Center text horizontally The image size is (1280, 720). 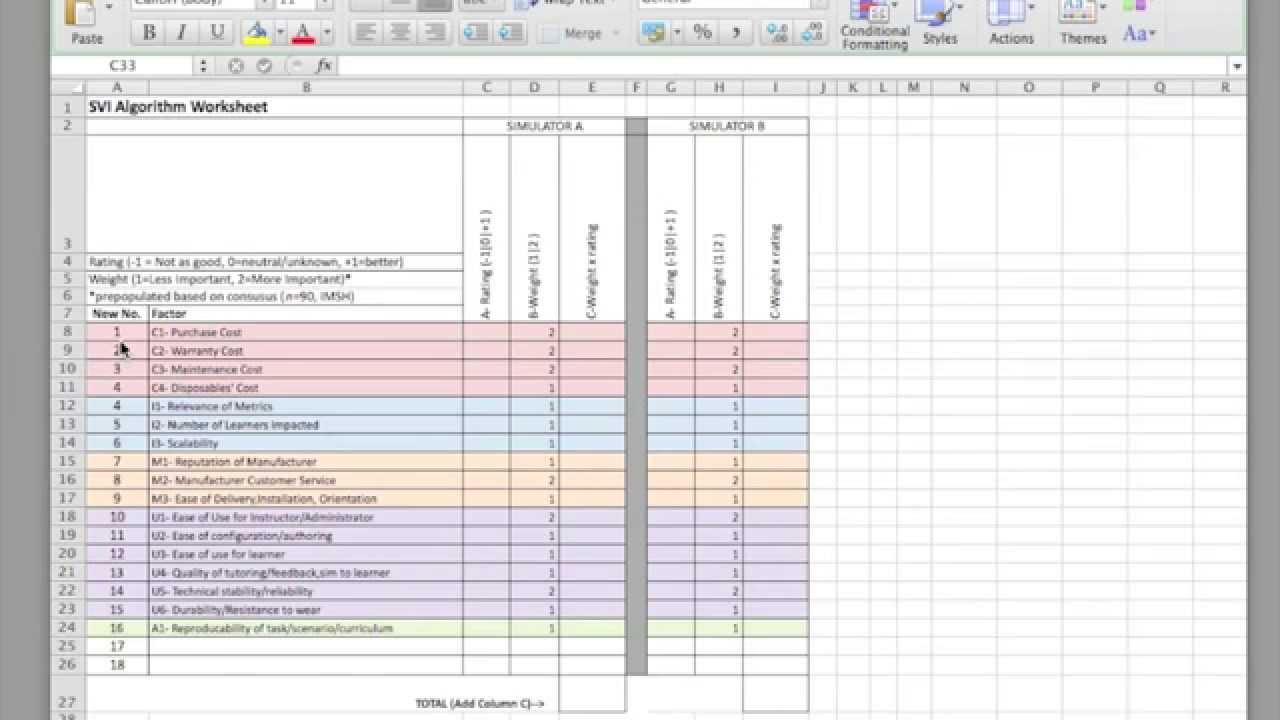coord(400,32)
